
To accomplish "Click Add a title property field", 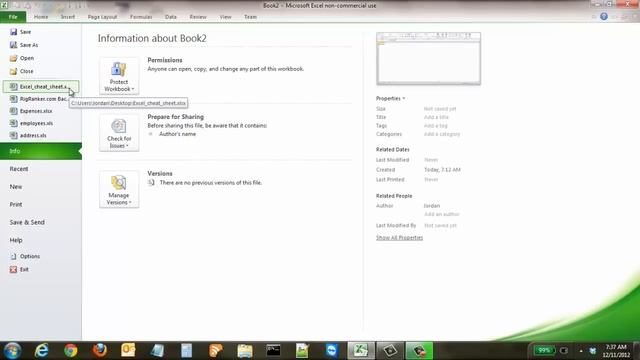I will (x=436, y=117).
